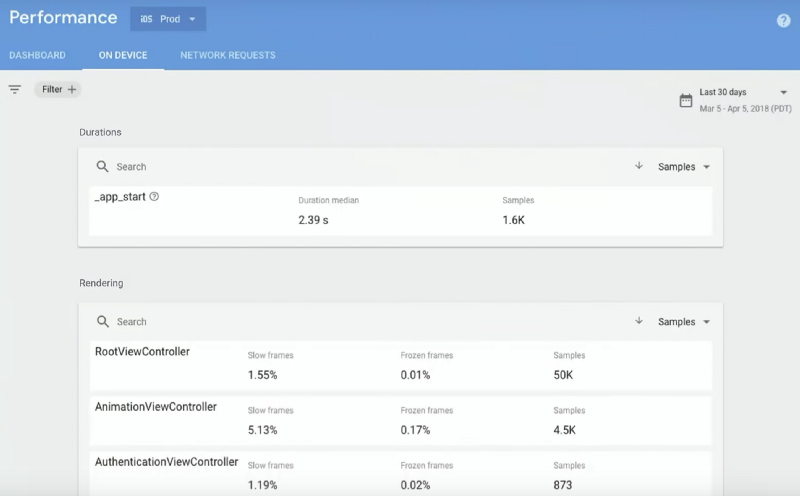This screenshot has width=800, height=496.
Task: Open the RootViewController rendering row
Action: [142, 352]
